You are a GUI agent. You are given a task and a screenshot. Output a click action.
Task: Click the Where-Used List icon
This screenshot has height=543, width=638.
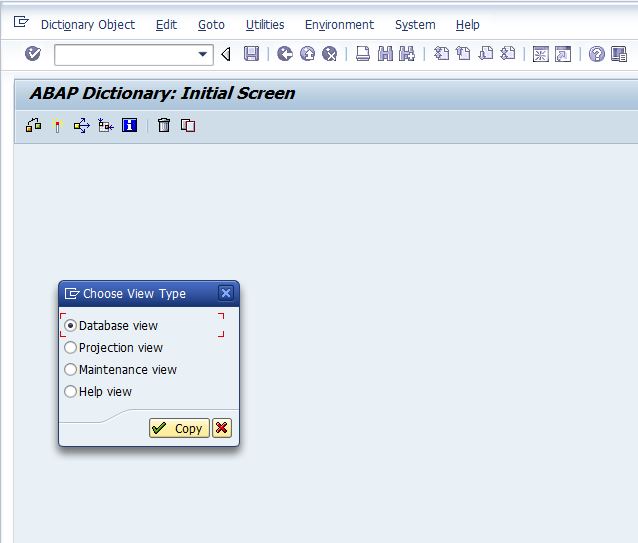[x=81, y=125]
